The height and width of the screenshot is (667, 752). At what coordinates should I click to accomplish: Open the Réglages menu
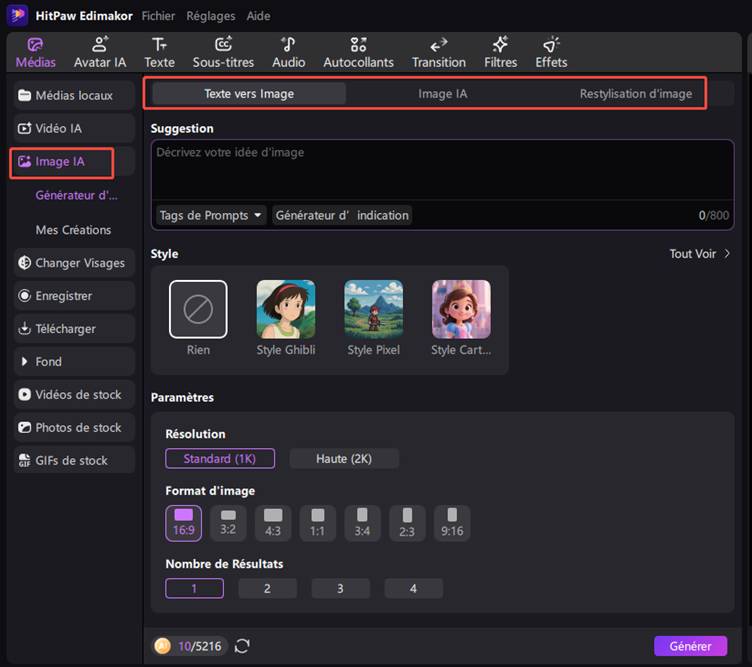point(211,16)
